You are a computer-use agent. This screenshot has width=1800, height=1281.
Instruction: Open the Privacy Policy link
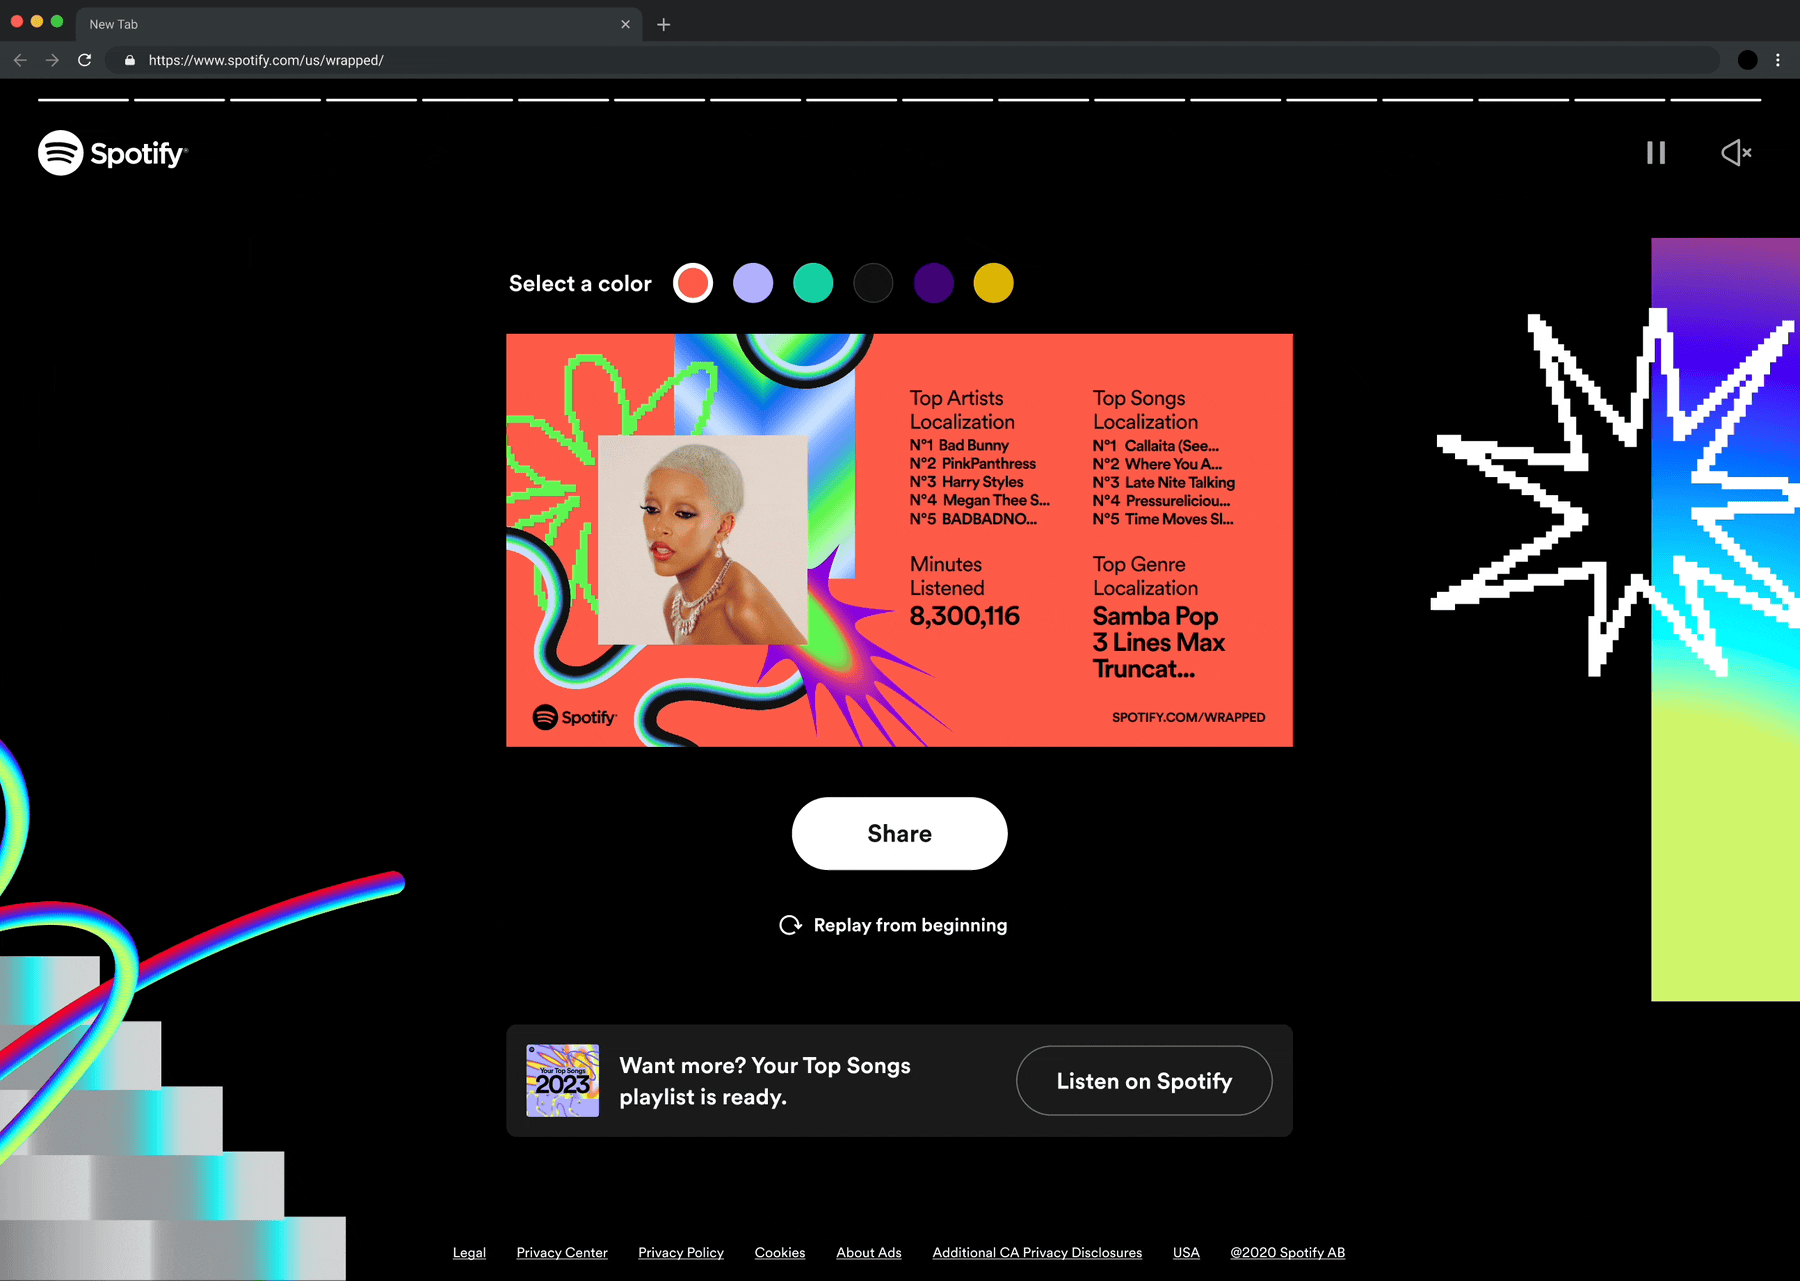[x=681, y=1252]
